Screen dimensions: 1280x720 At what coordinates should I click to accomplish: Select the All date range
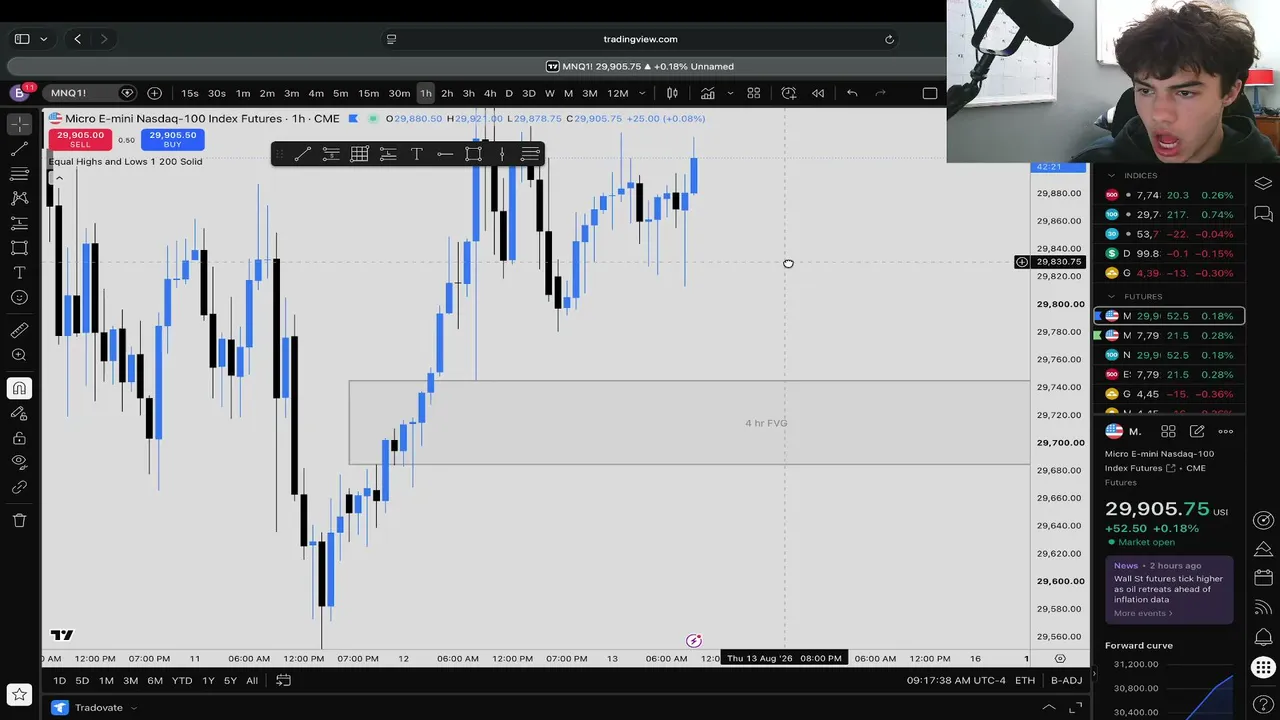[252, 681]
